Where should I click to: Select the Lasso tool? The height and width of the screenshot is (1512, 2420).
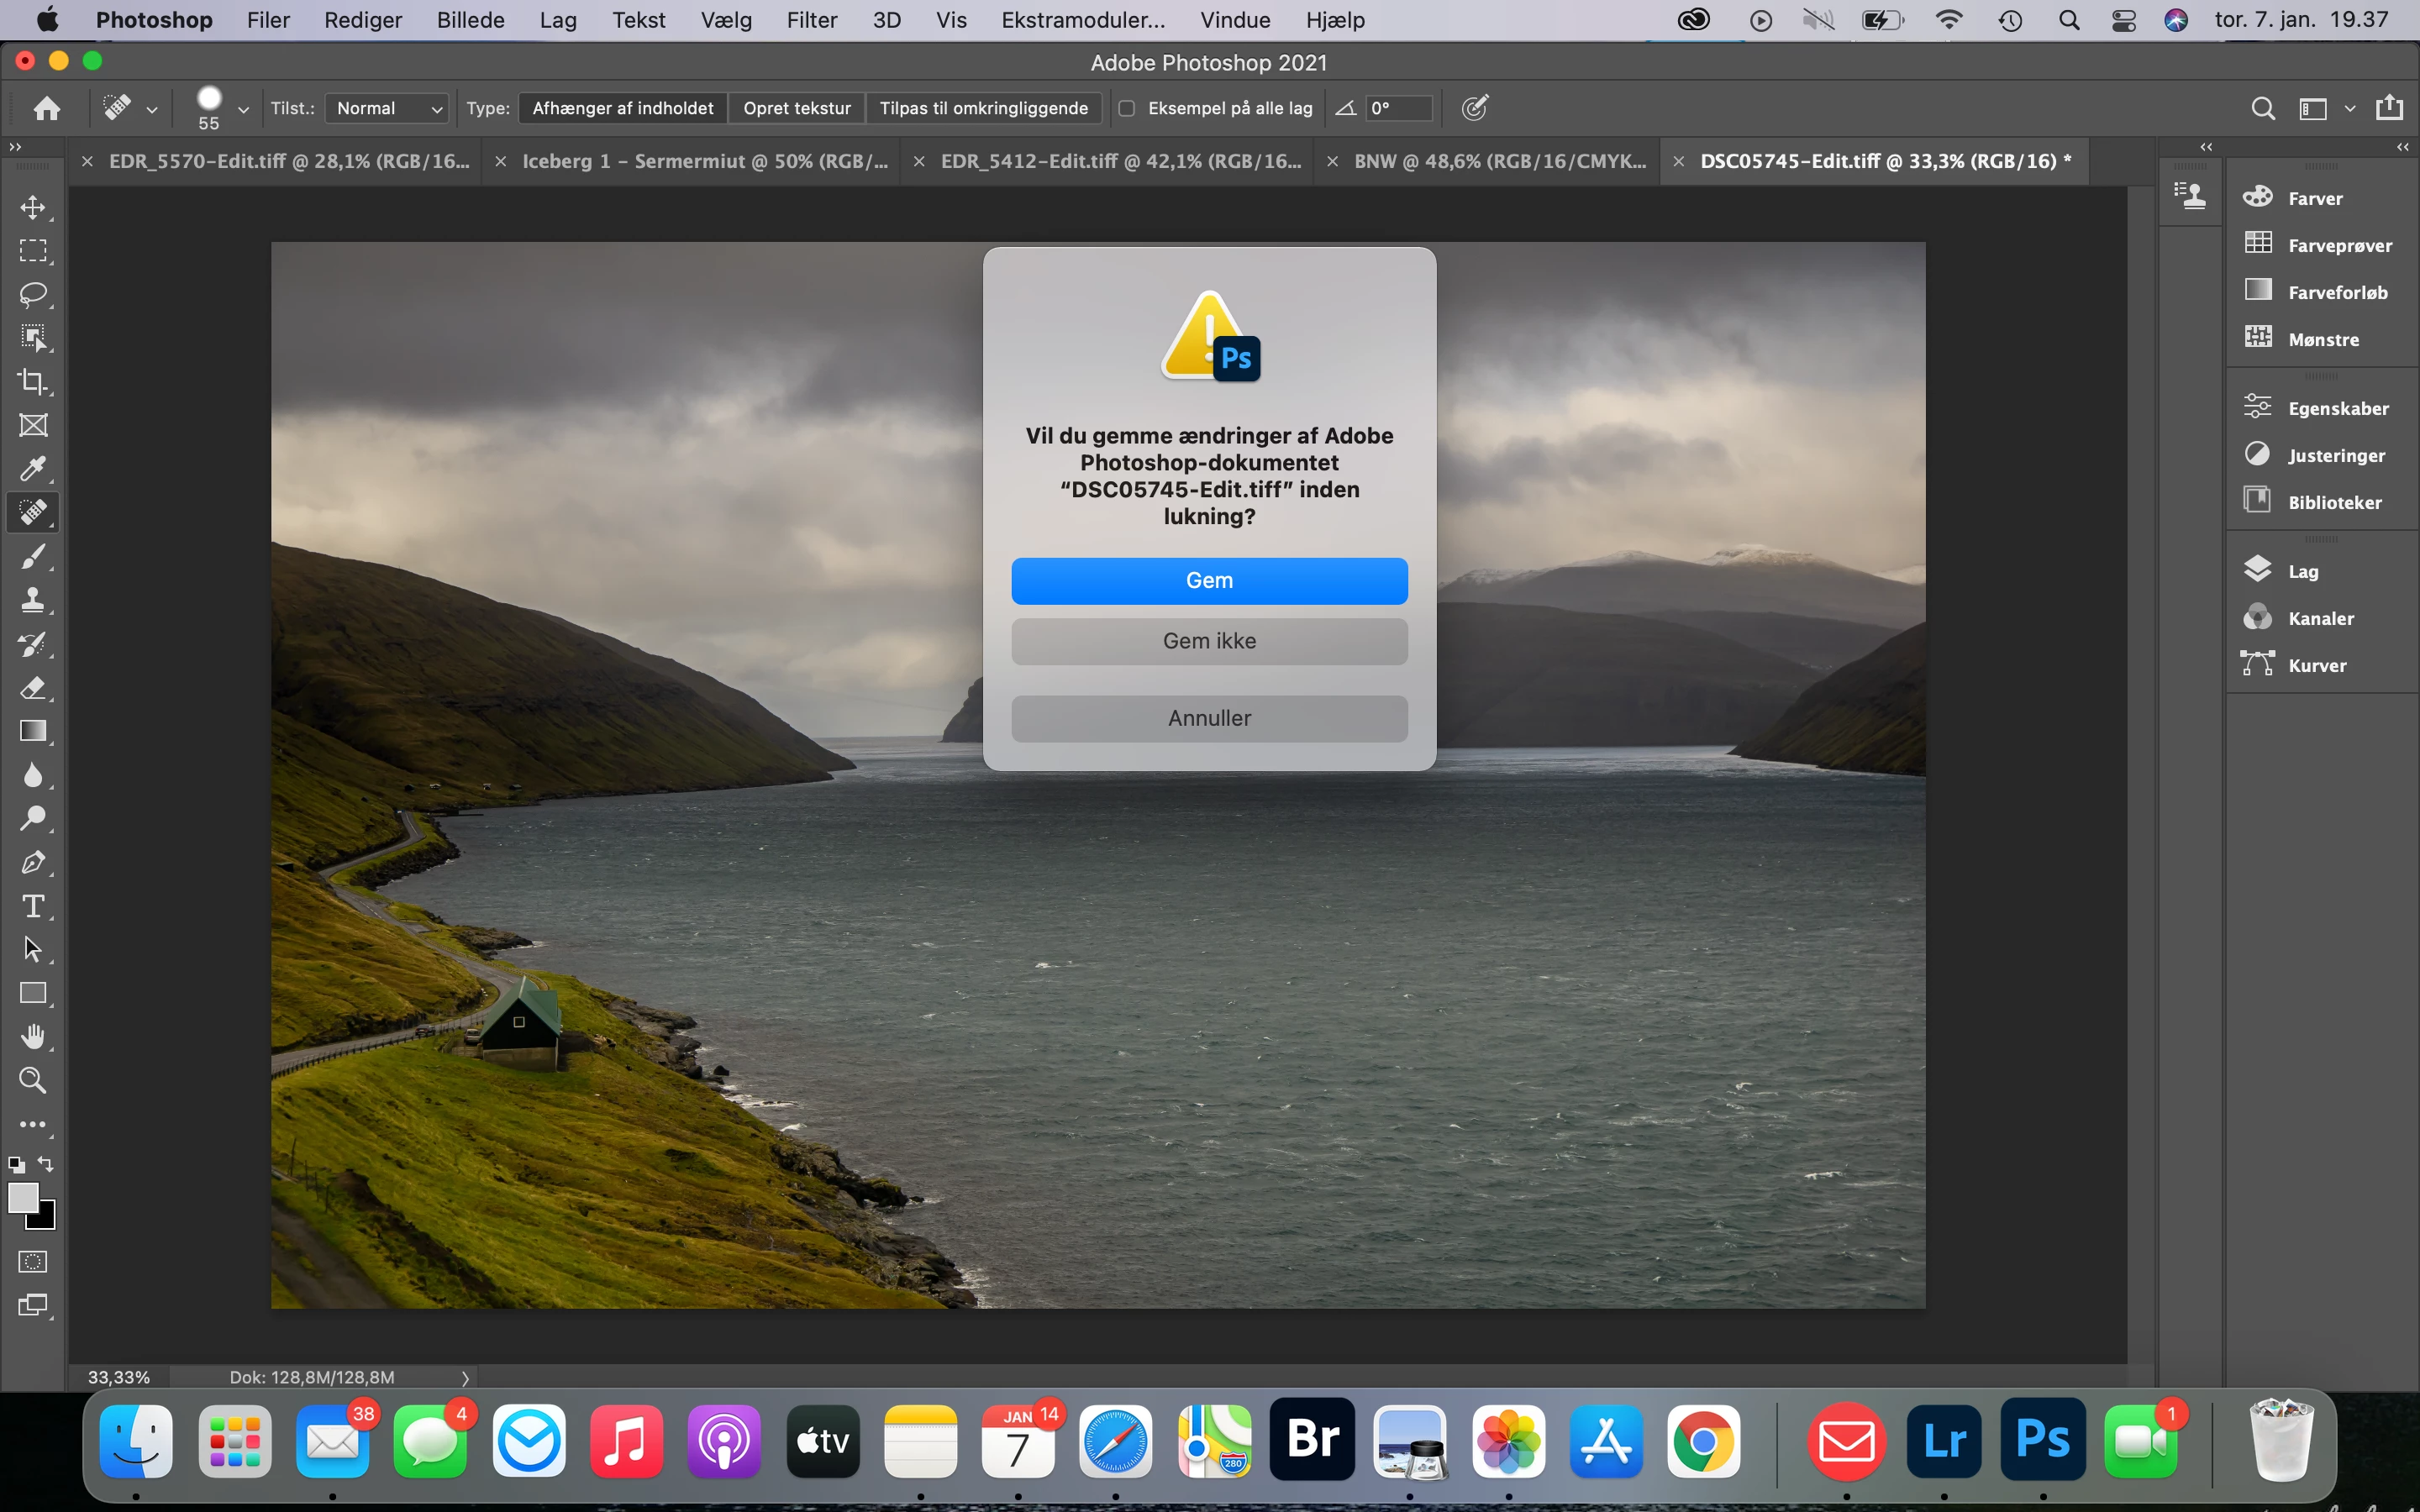pos(33,294)
